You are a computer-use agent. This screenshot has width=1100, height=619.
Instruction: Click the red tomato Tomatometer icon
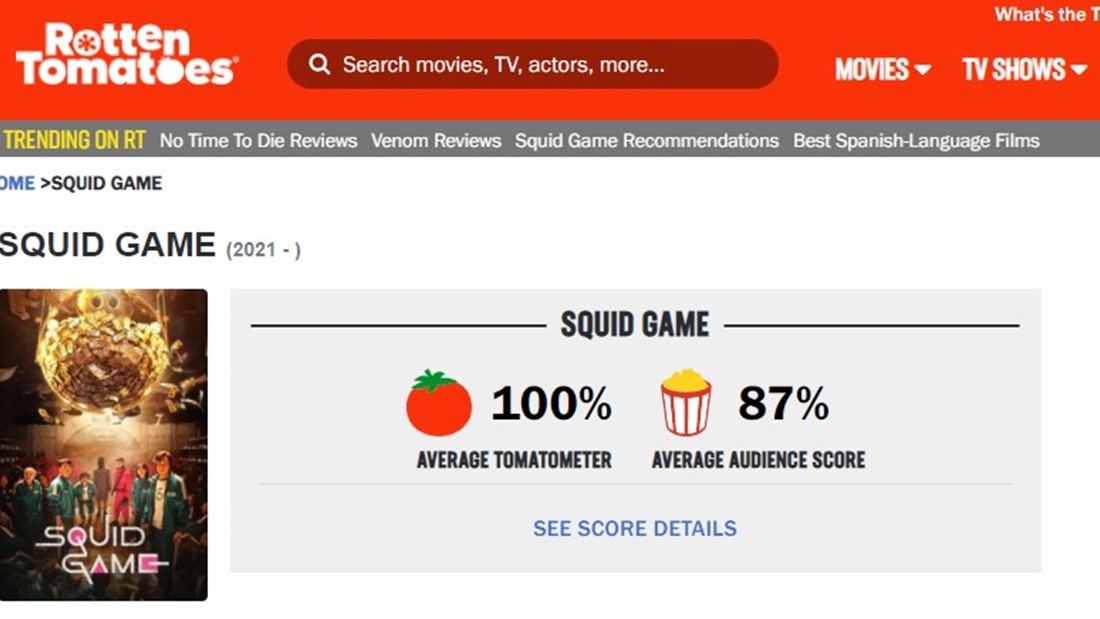coord(439,403)
